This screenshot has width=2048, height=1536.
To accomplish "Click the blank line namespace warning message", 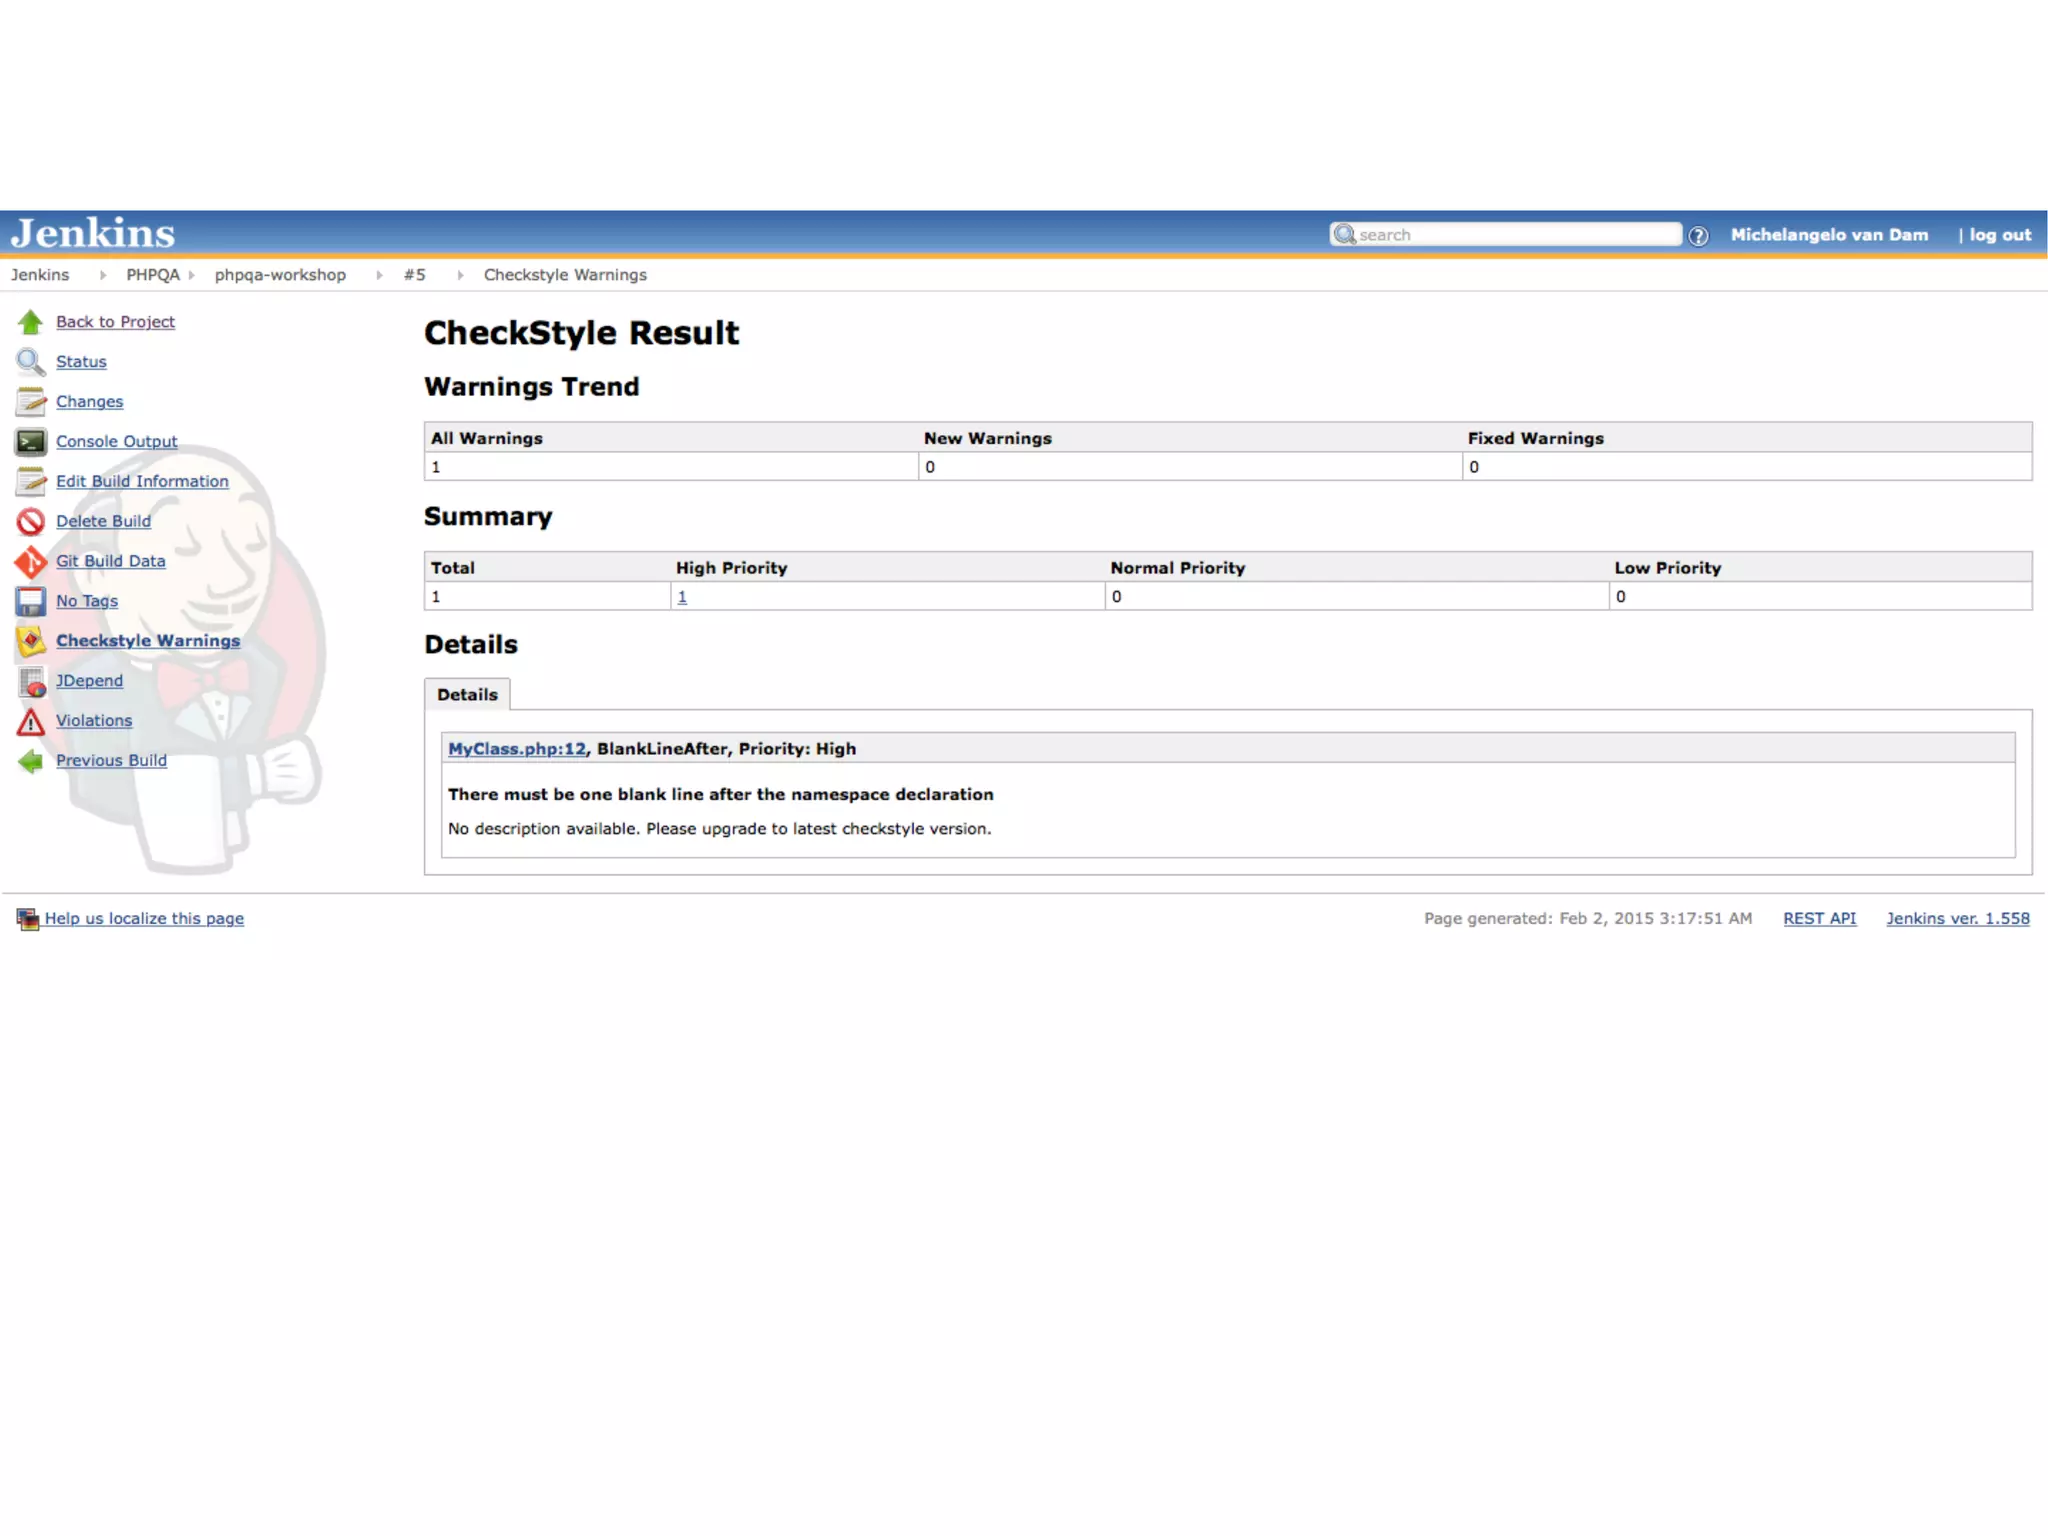I will [720, 795].
